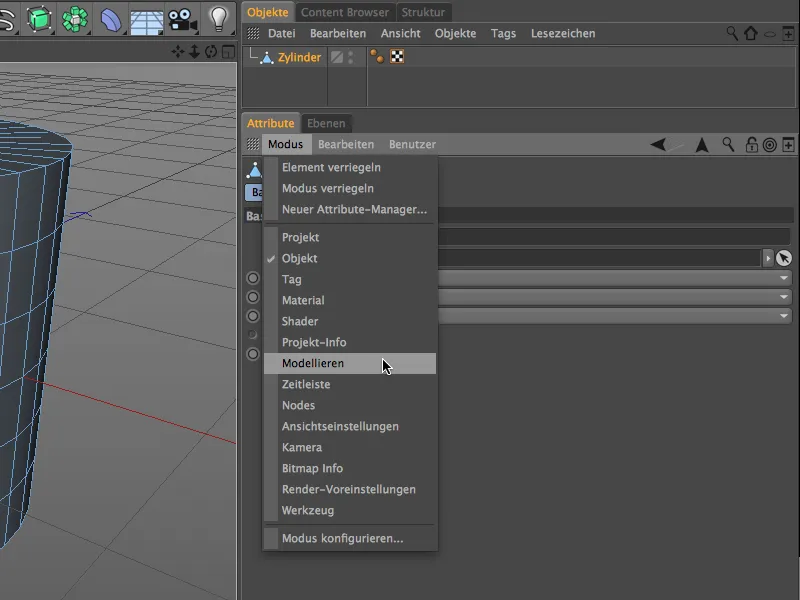Select the checked Objekt mode

click(x=350, y=258)
